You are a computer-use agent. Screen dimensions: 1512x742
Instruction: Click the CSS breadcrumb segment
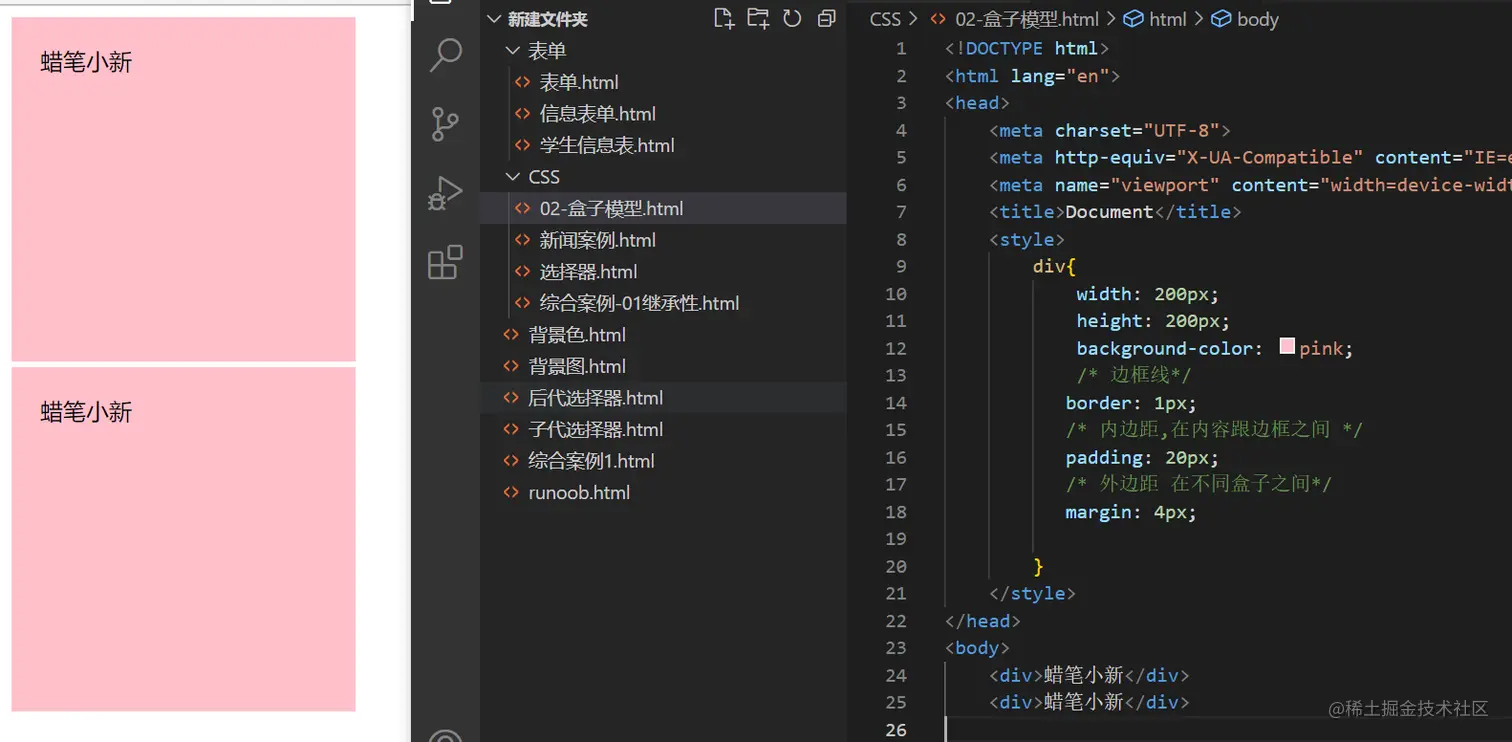(885, 19)
